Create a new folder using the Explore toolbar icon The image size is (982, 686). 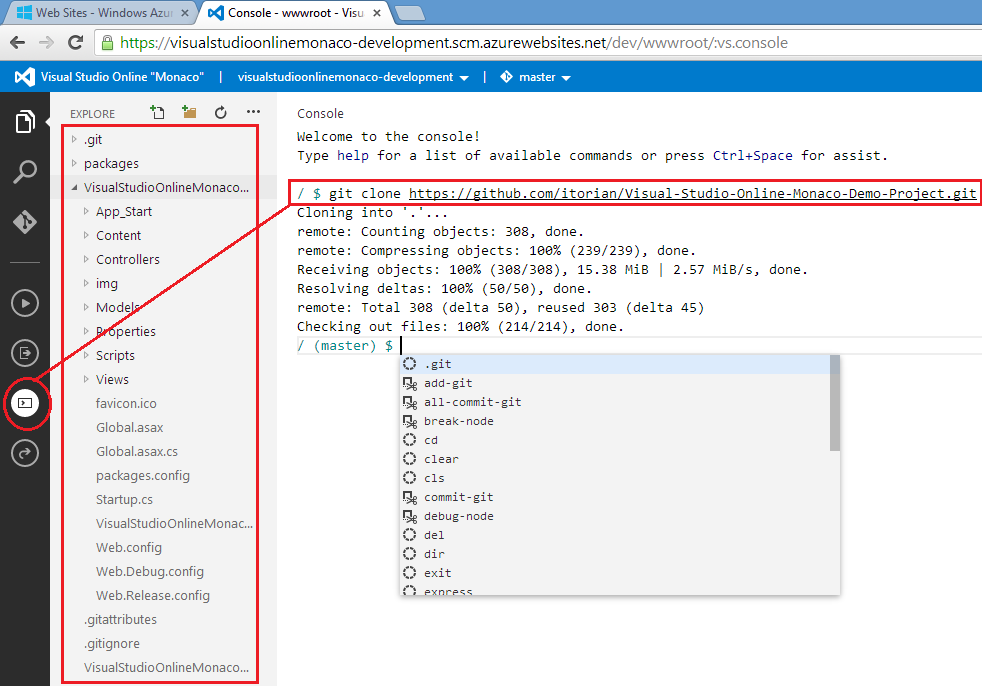(189, 113)
